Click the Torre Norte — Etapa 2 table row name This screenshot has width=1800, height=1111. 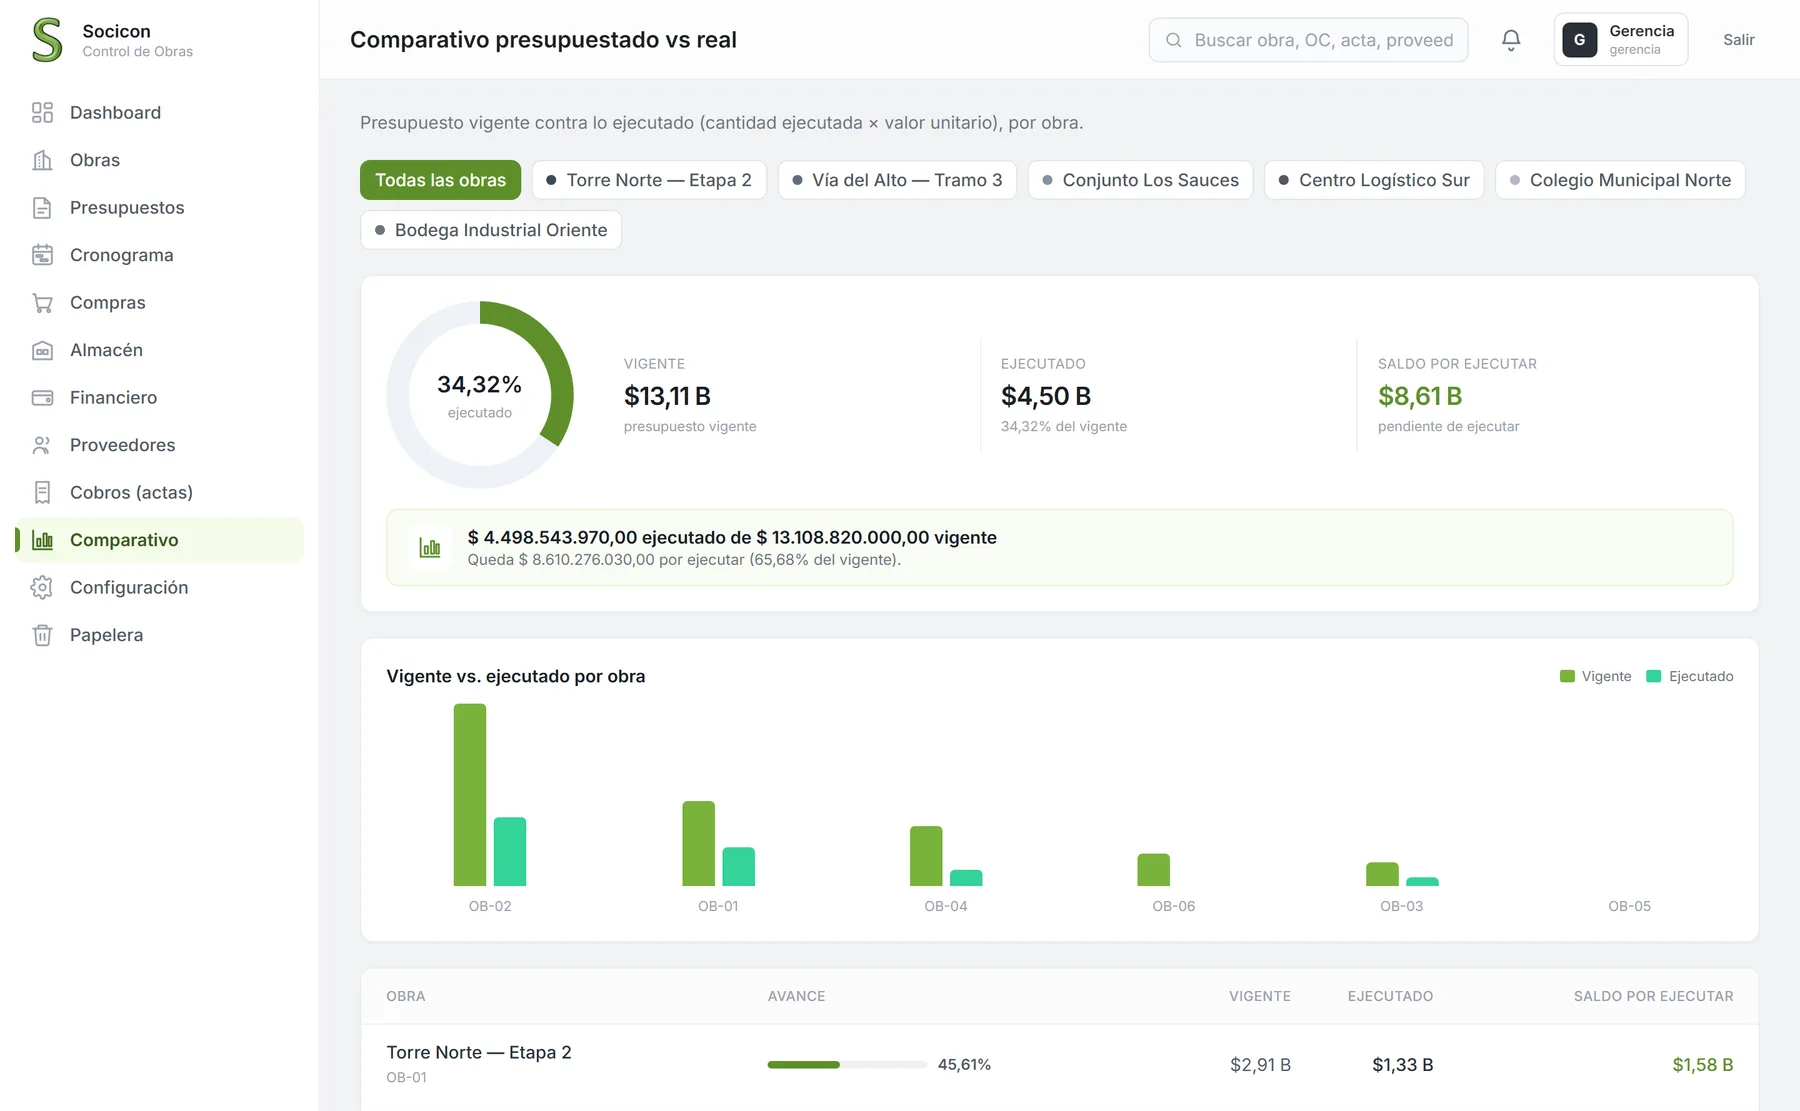(479, 1053)
